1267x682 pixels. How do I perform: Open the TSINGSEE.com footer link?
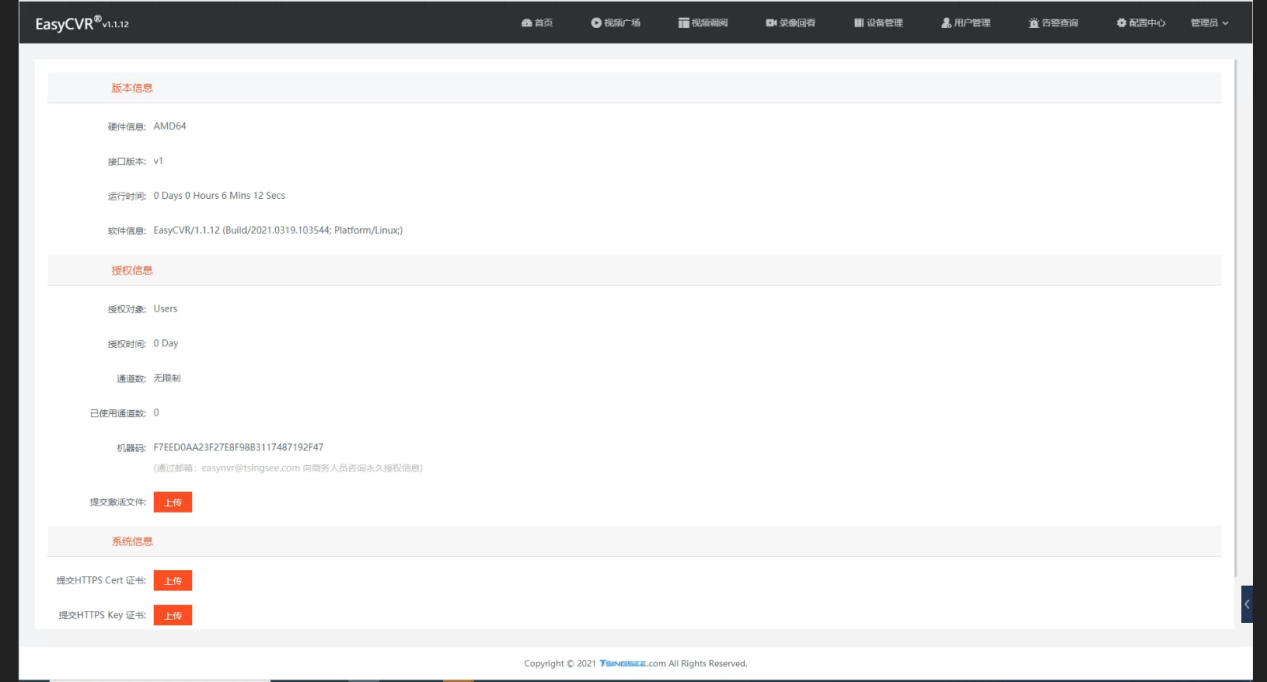point(633,663)
